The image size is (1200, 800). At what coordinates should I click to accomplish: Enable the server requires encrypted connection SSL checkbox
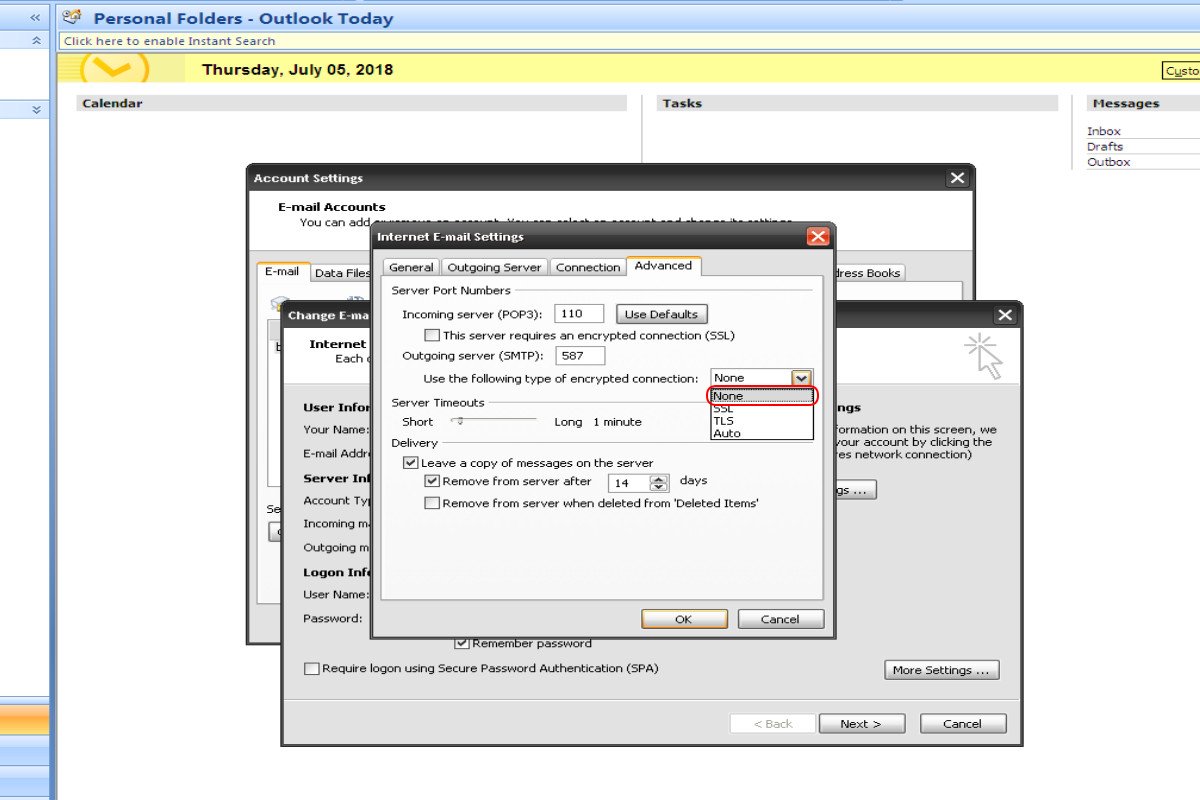click(432, 335)
